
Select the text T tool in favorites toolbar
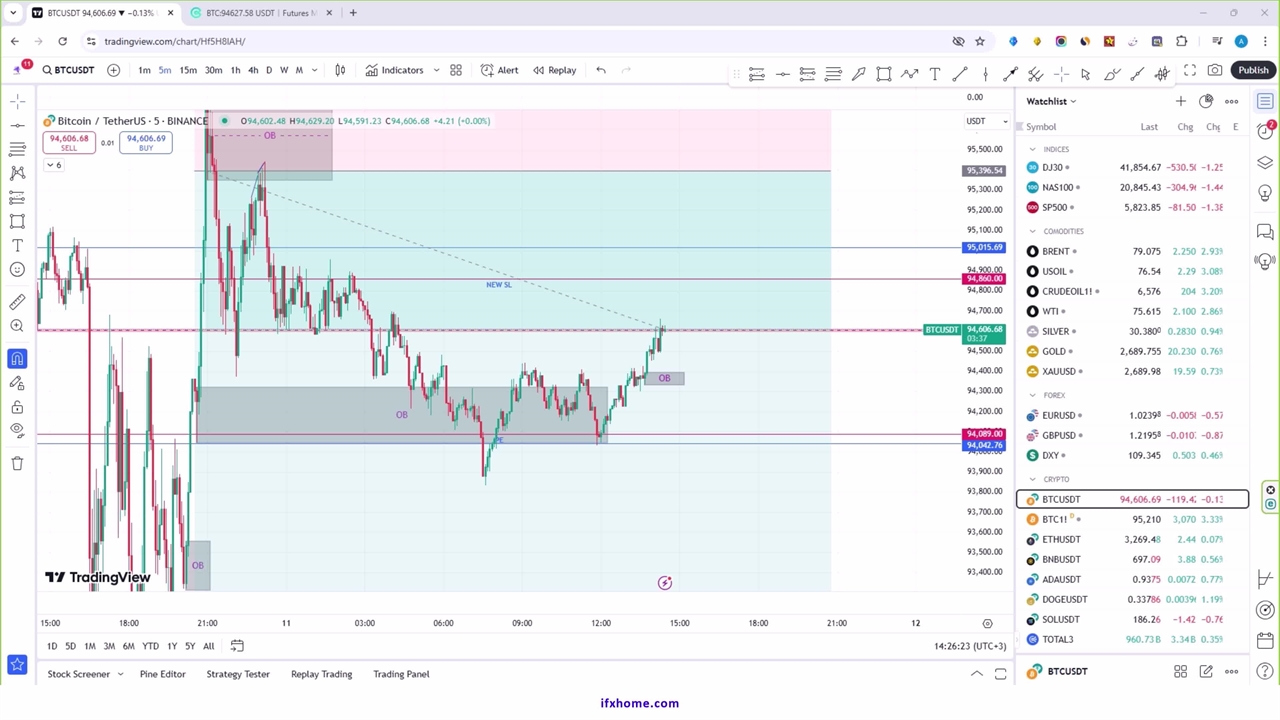934,73
